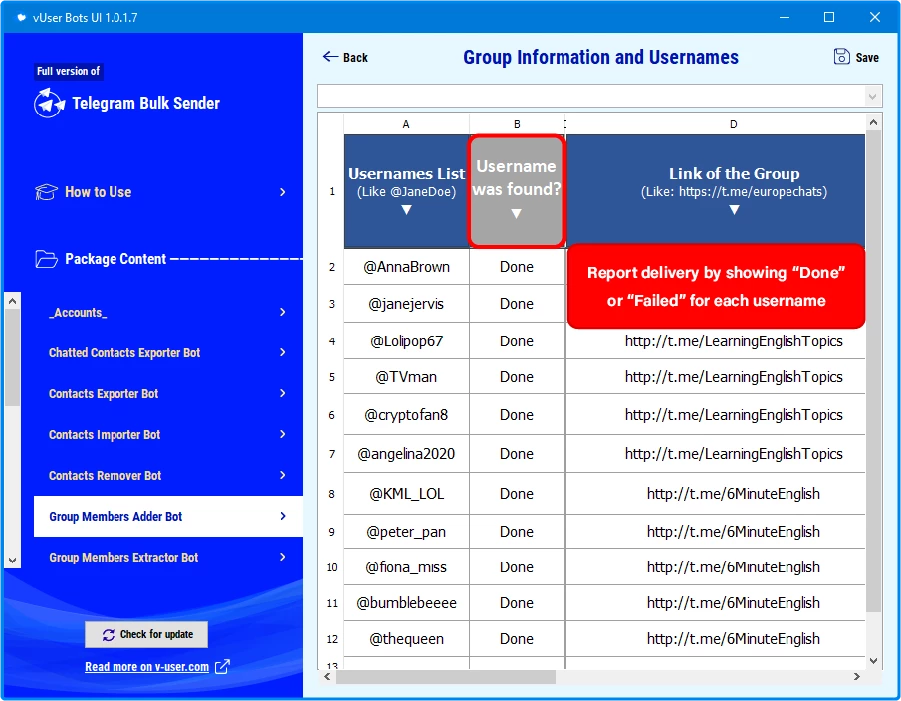Open Chatted Contacts Exporter Bot

point(168,352)
